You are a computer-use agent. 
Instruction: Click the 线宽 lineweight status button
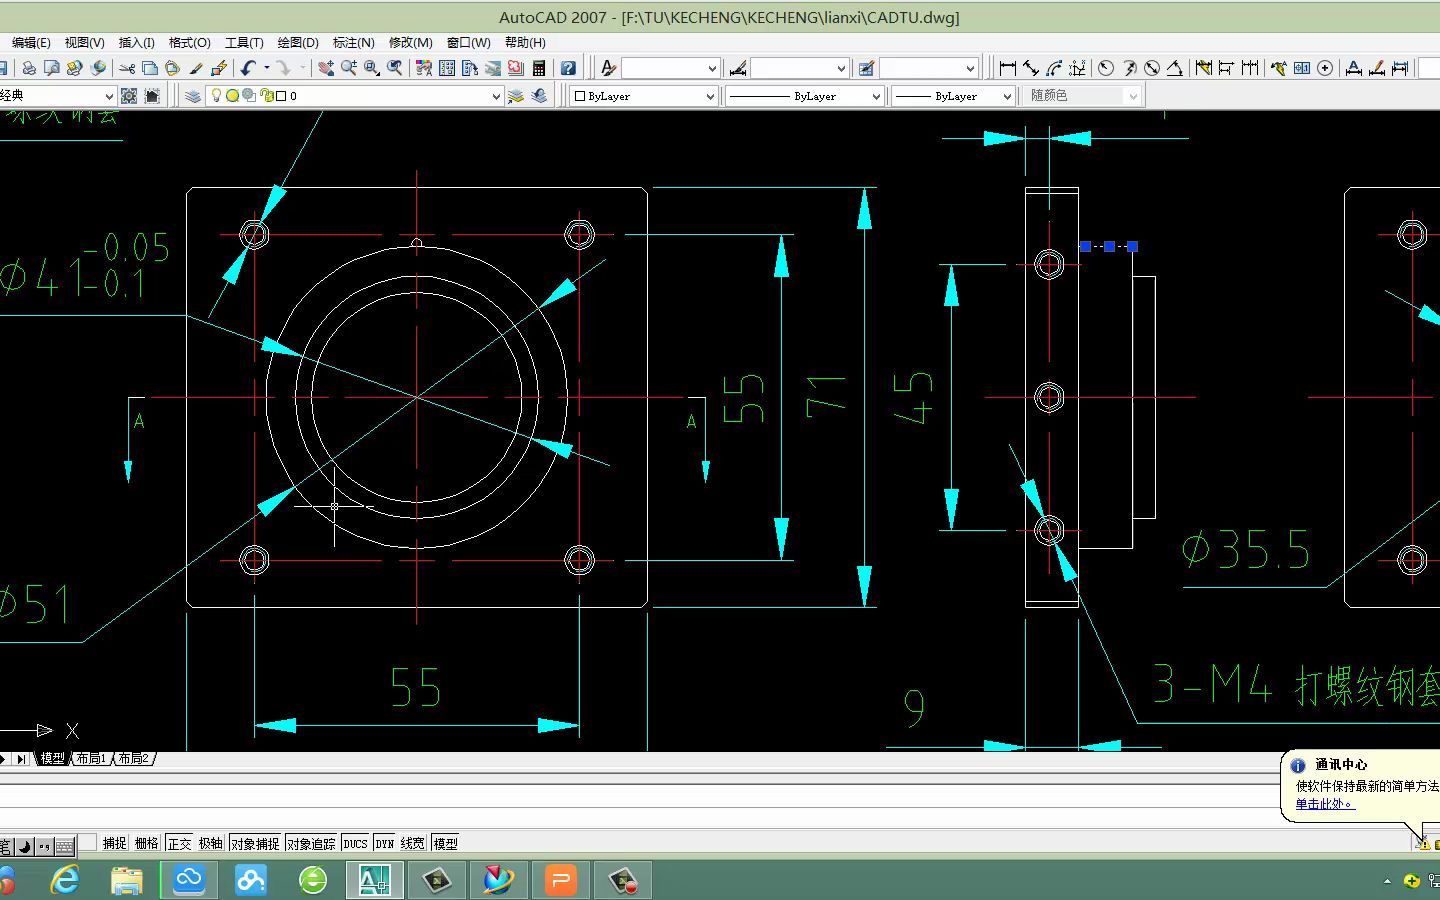[412, 843]
